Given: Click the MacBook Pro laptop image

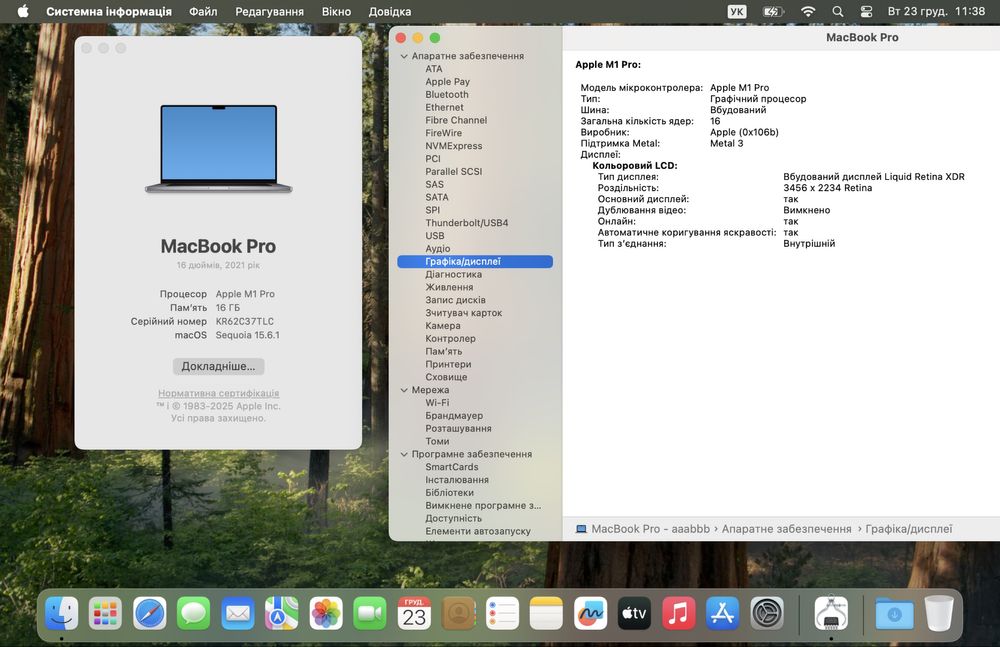Looking at the screenshot, I should (x=219, y=149).
